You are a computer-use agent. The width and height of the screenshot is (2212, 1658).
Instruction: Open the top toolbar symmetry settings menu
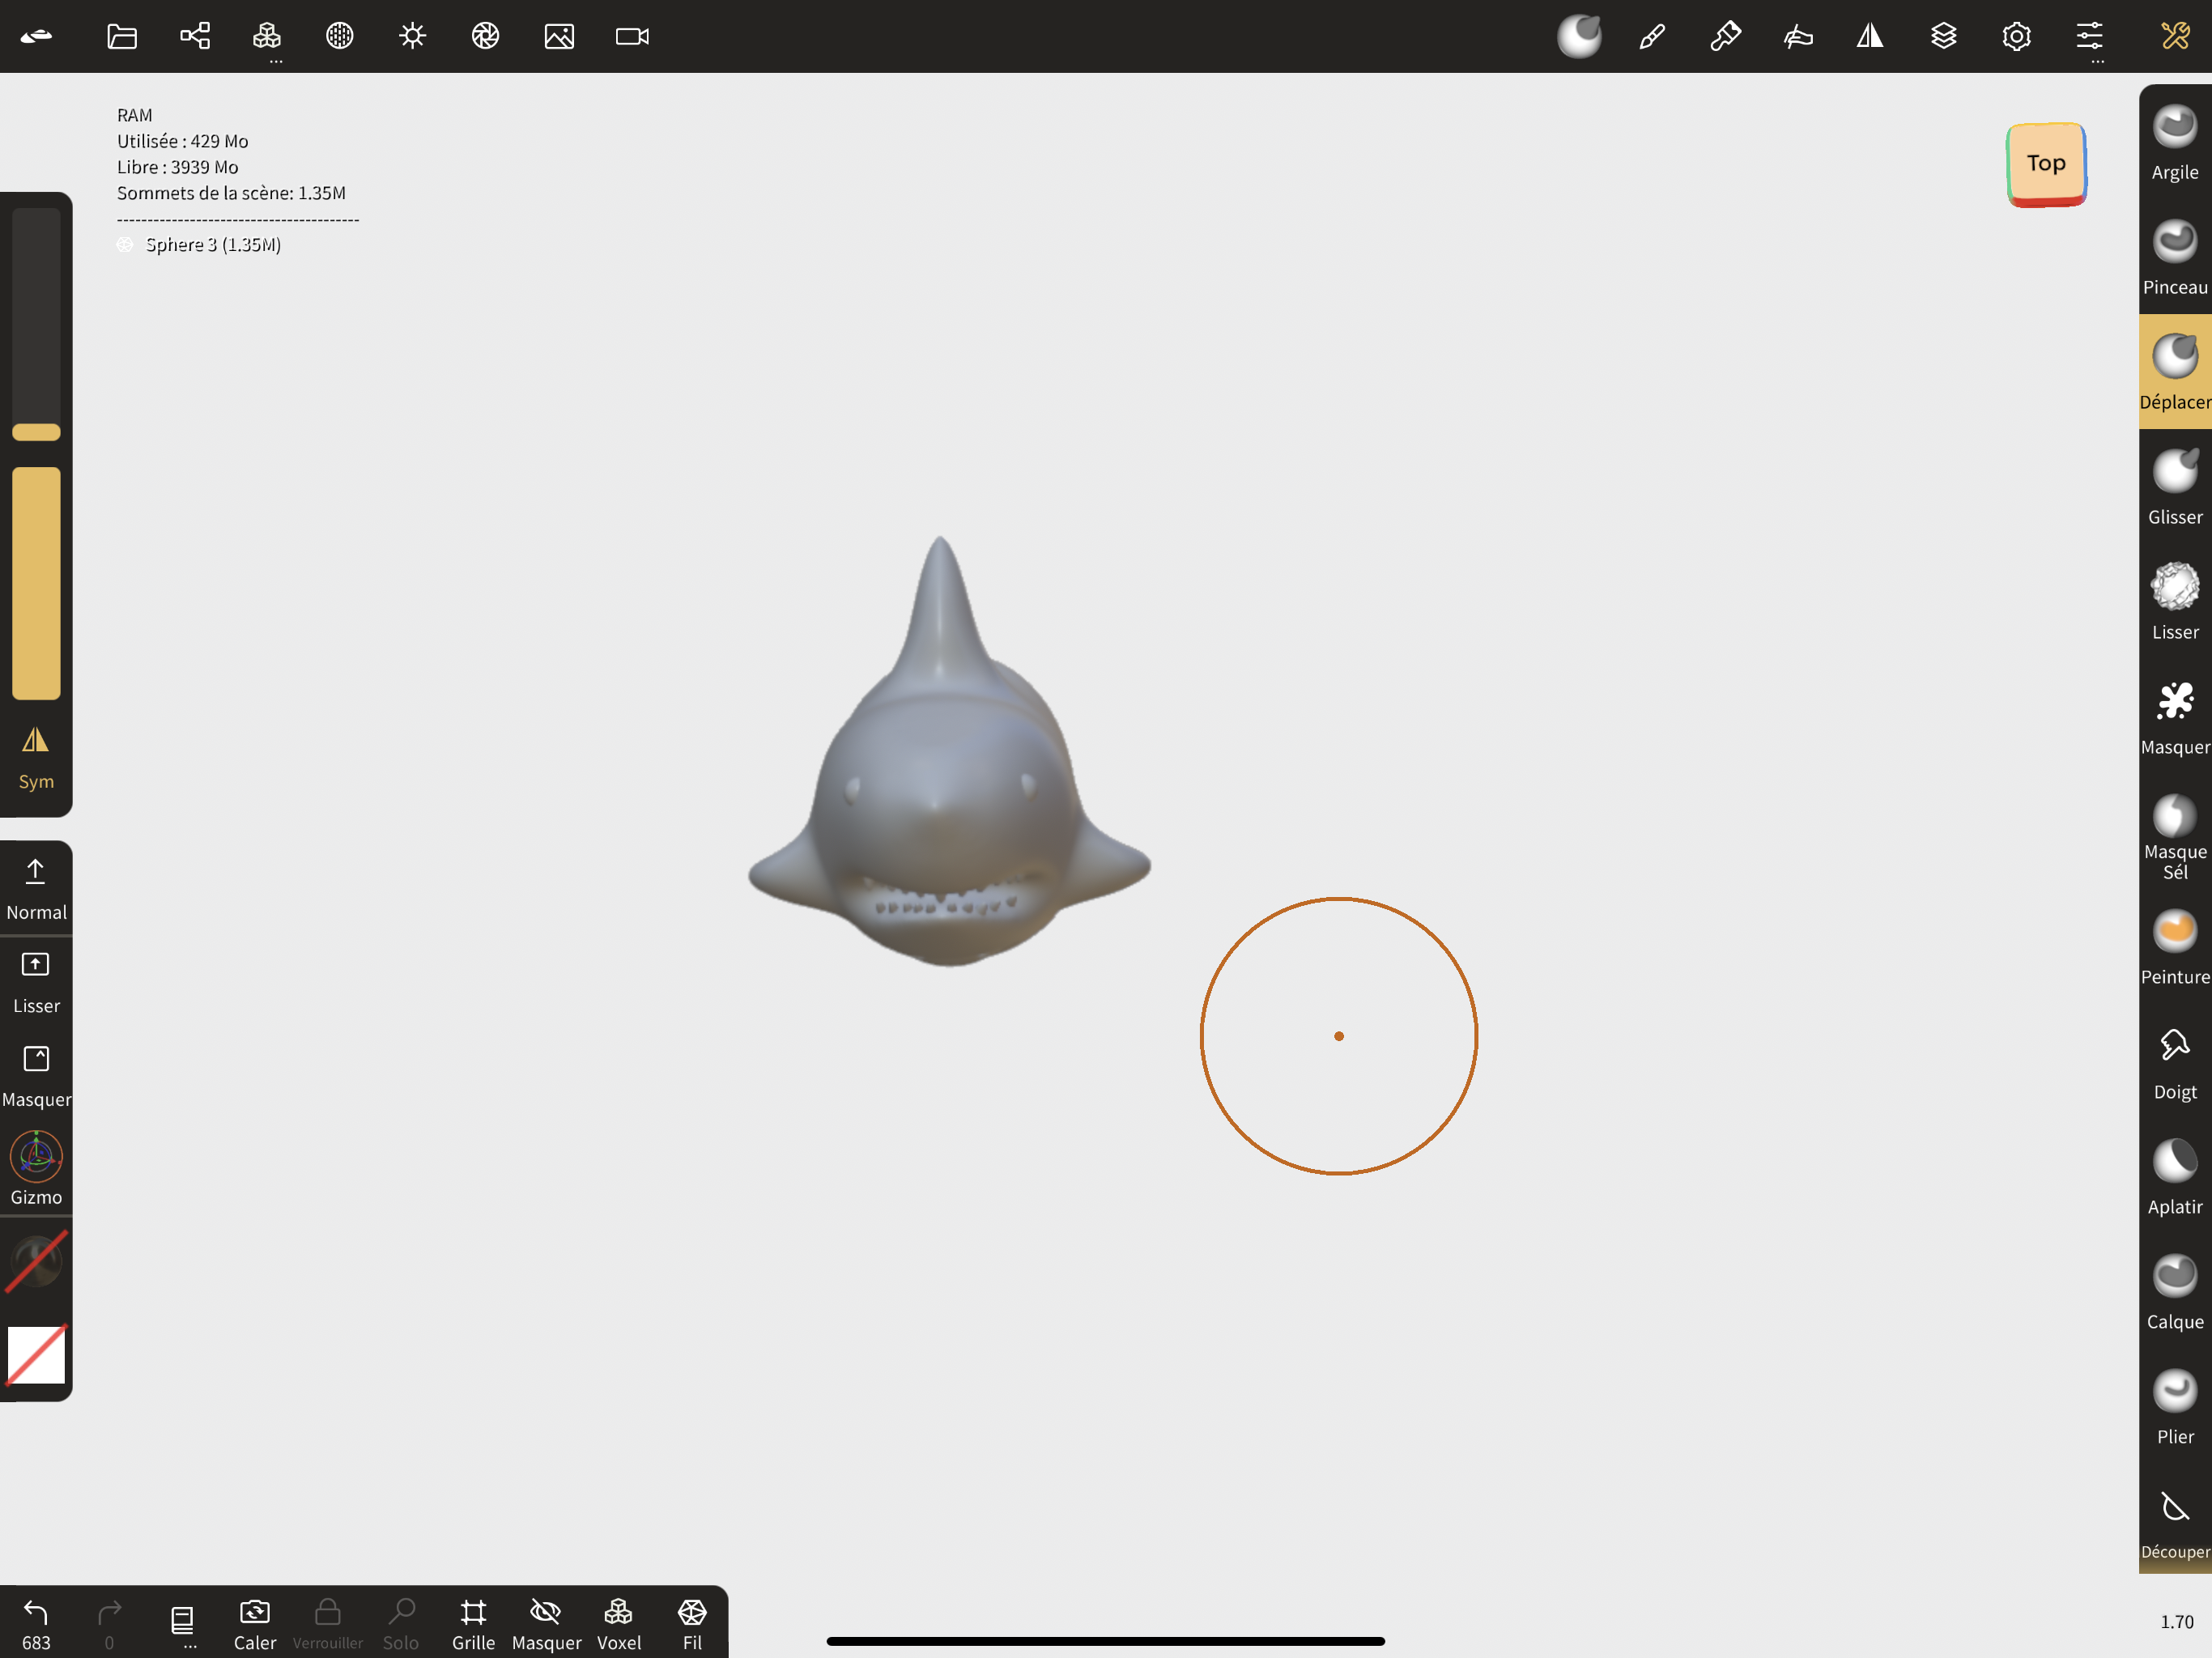click(x=1870, y=37)
